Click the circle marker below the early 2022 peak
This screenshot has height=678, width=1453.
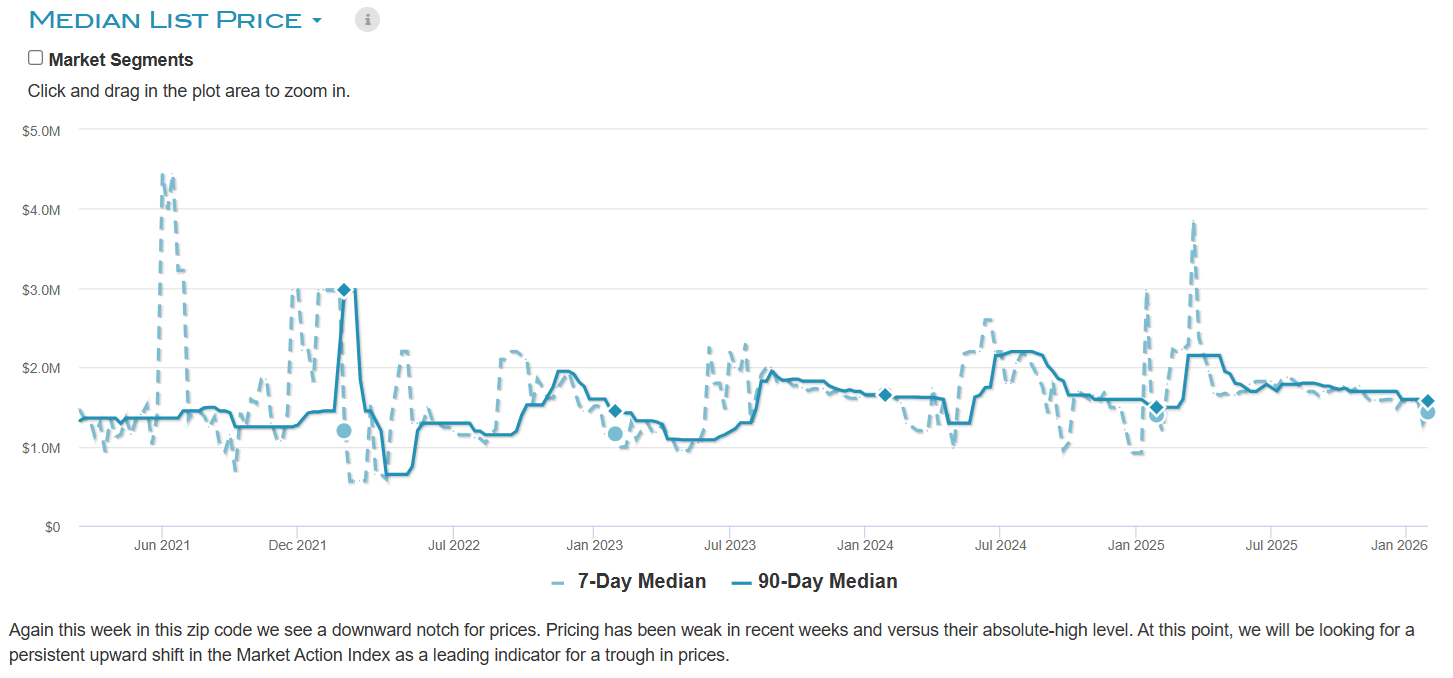(x=344, y=431)
